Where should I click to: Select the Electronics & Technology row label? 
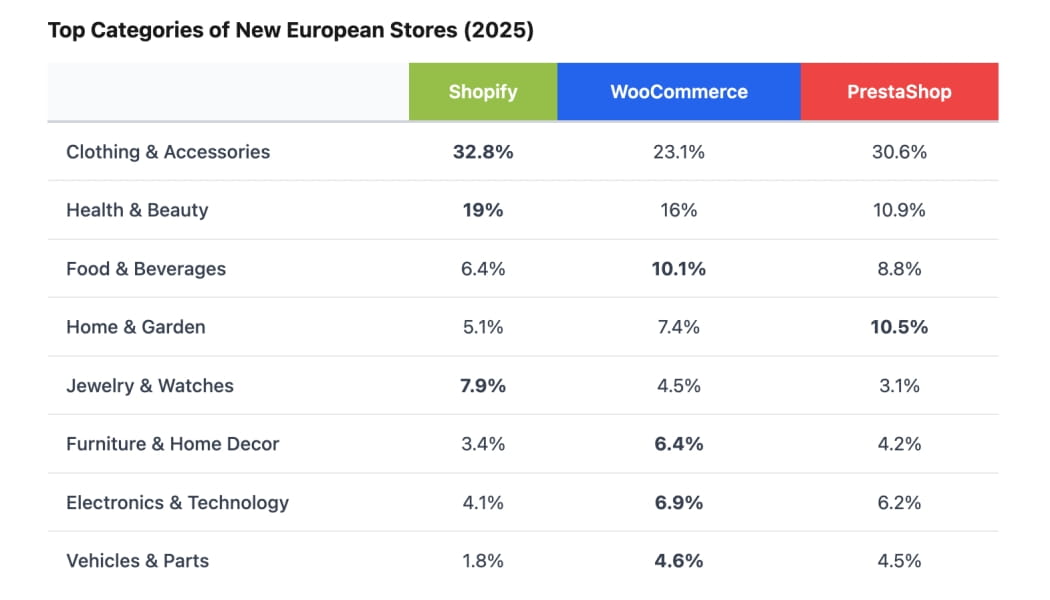pos(177,503)
